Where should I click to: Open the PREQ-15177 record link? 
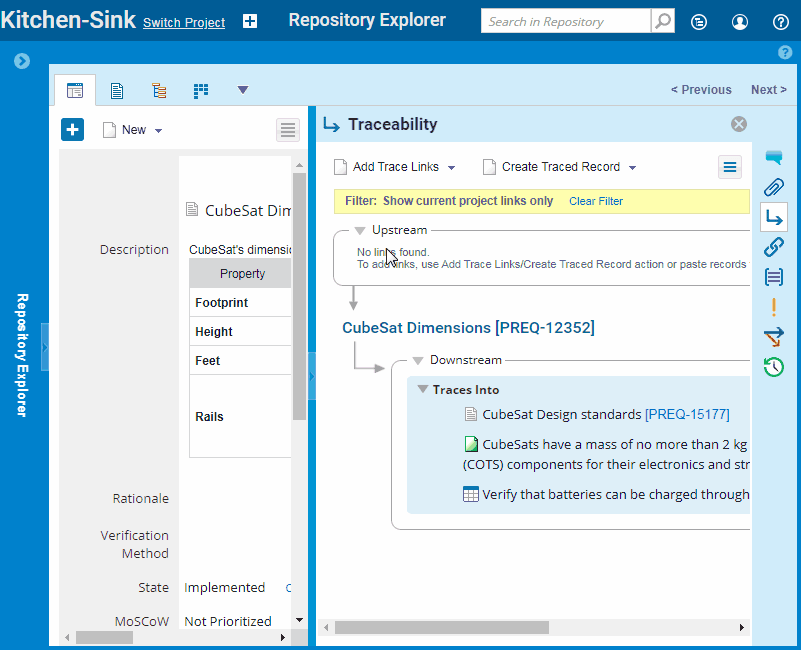point(687,414)
